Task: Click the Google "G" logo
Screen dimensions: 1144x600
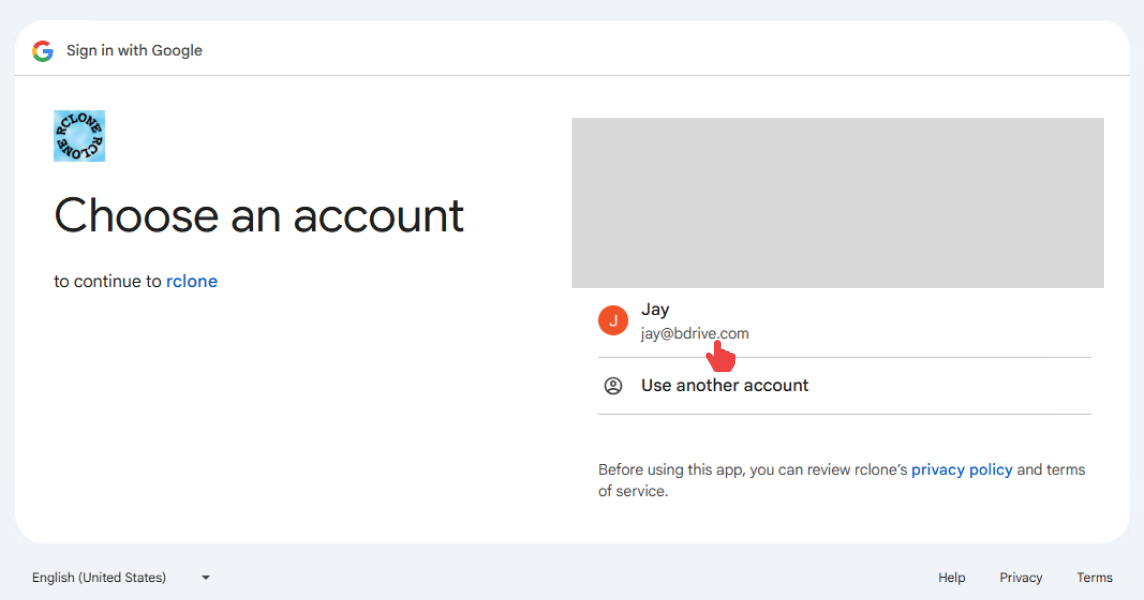Action: (41, 50)
